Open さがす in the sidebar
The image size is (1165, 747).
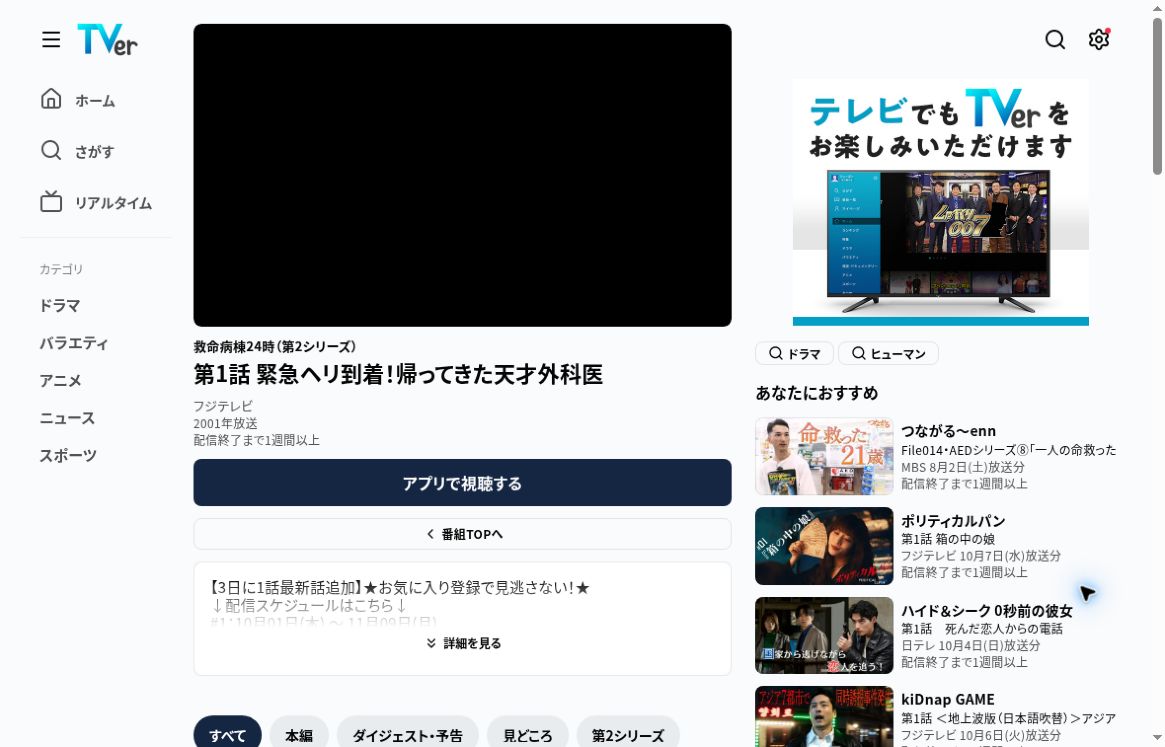pos(78,151)
